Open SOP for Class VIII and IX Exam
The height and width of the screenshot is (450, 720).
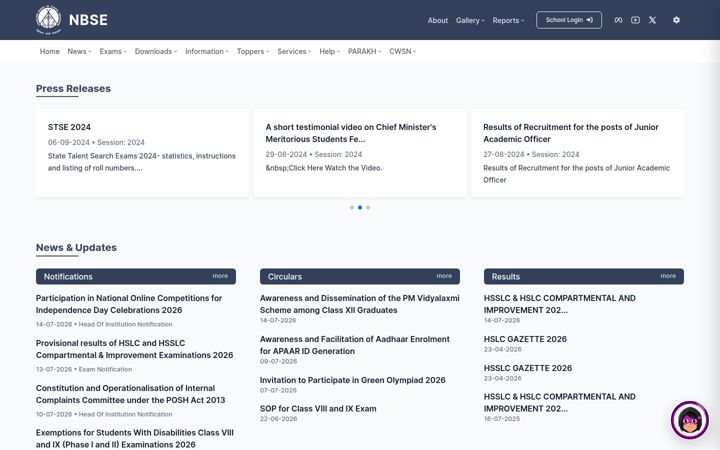click(318, 409)
